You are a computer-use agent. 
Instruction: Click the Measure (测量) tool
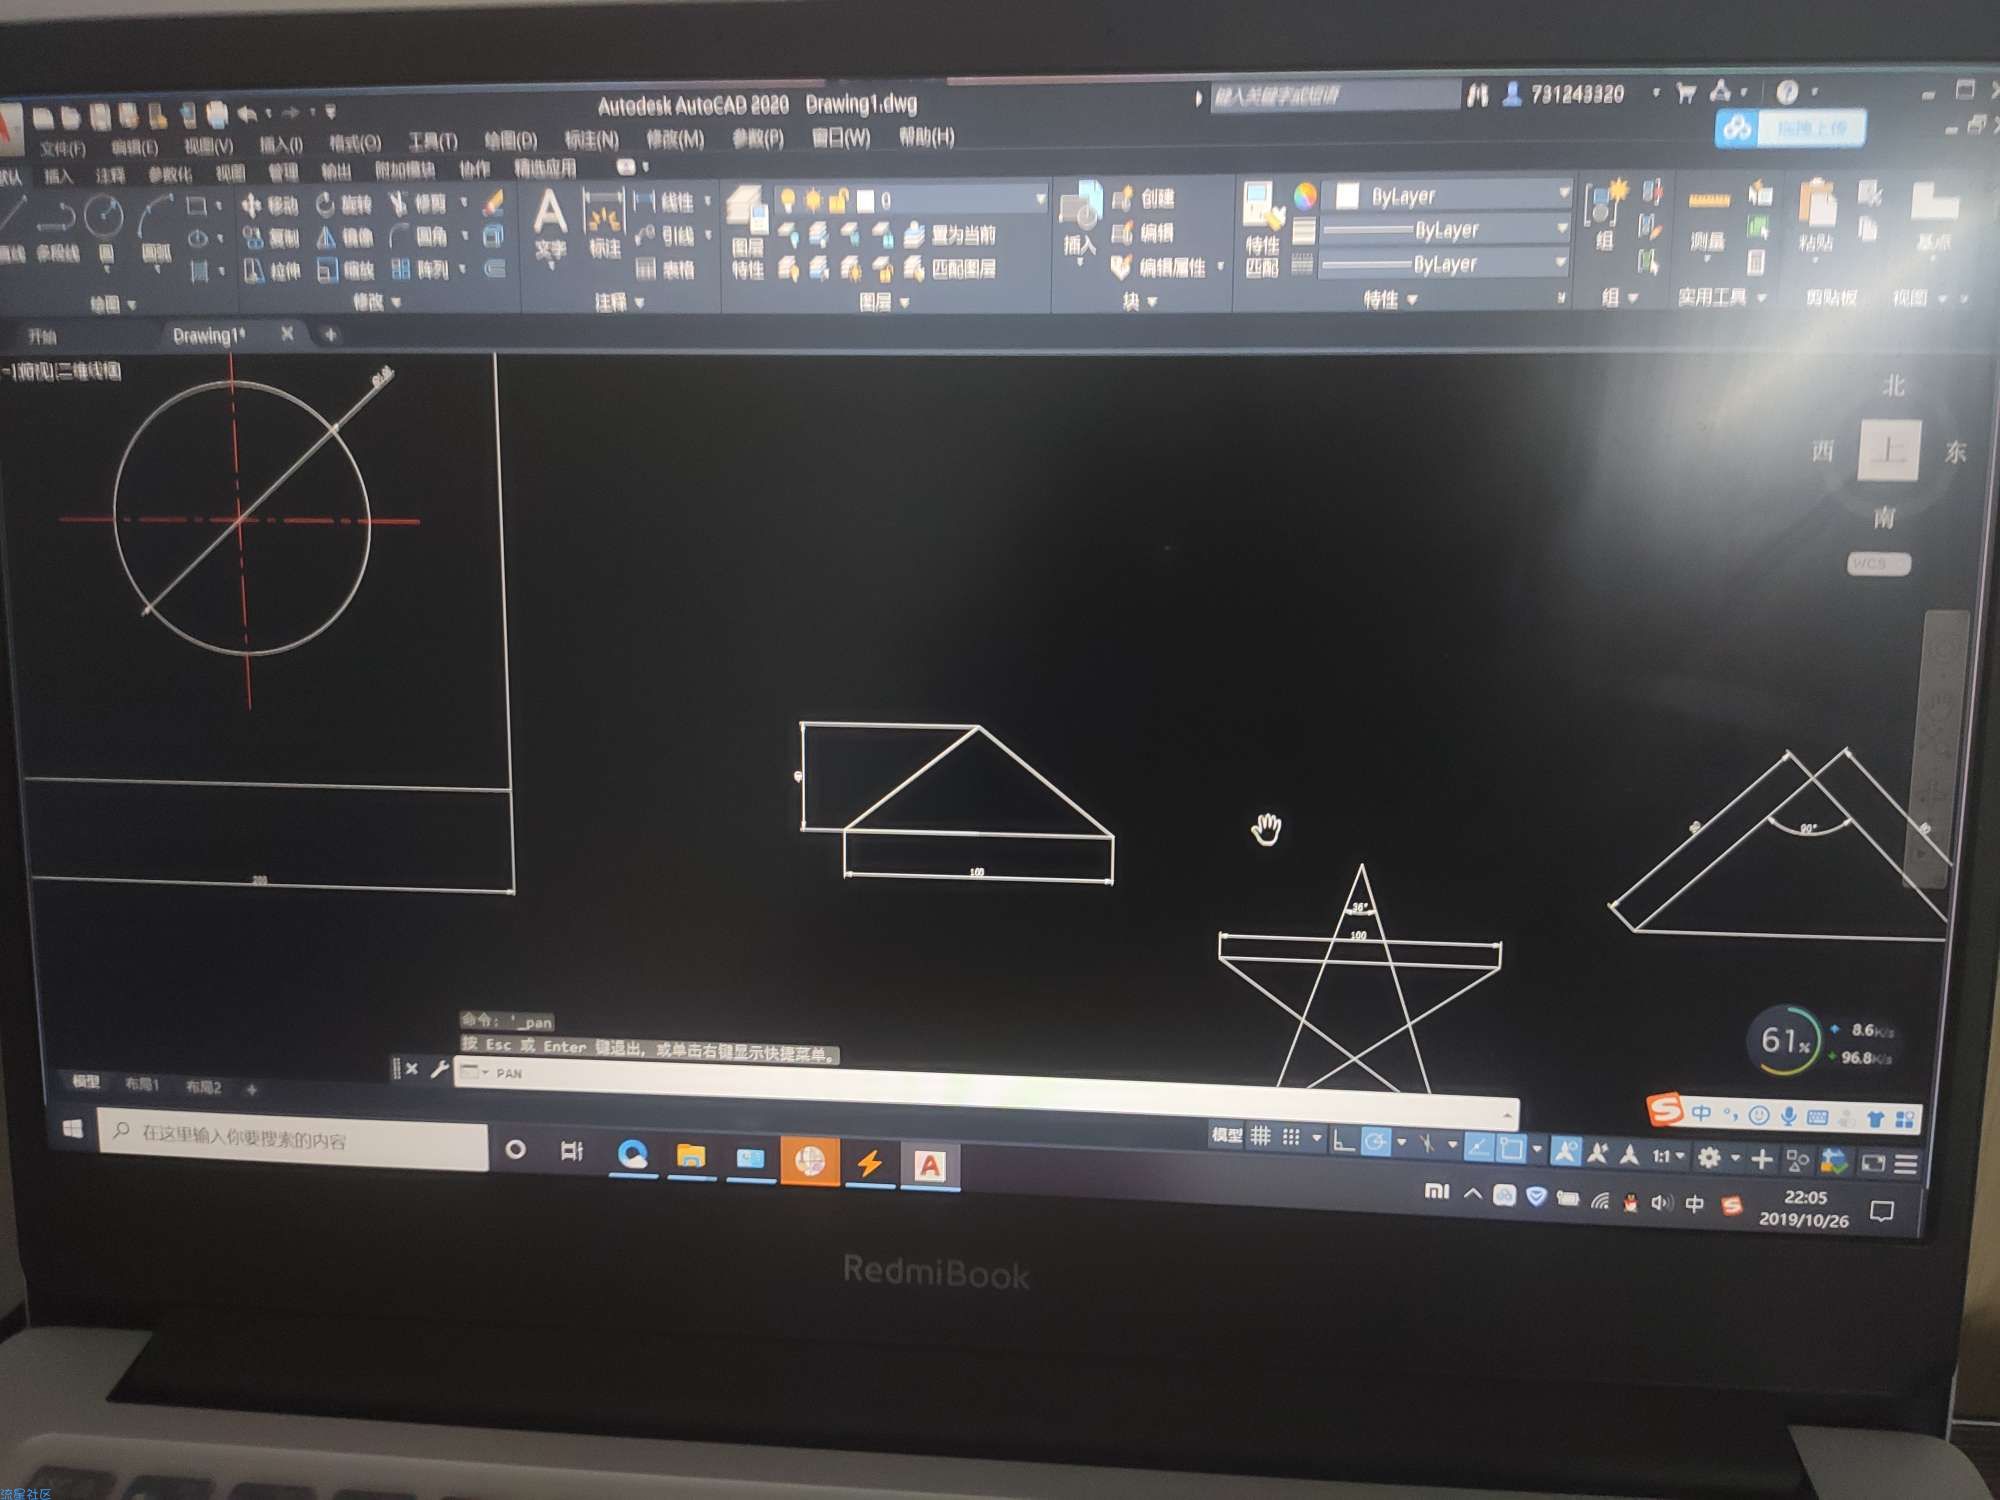(x=1708, y=220)
